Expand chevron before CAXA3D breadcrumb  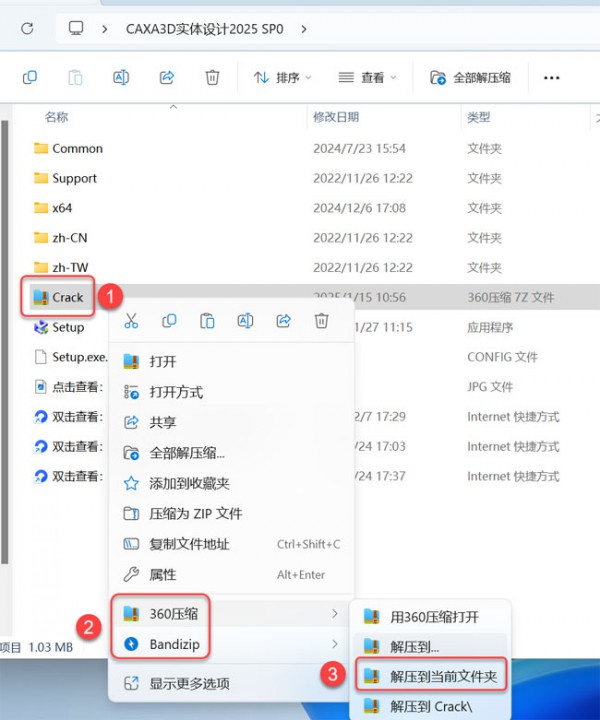point(105,29)
